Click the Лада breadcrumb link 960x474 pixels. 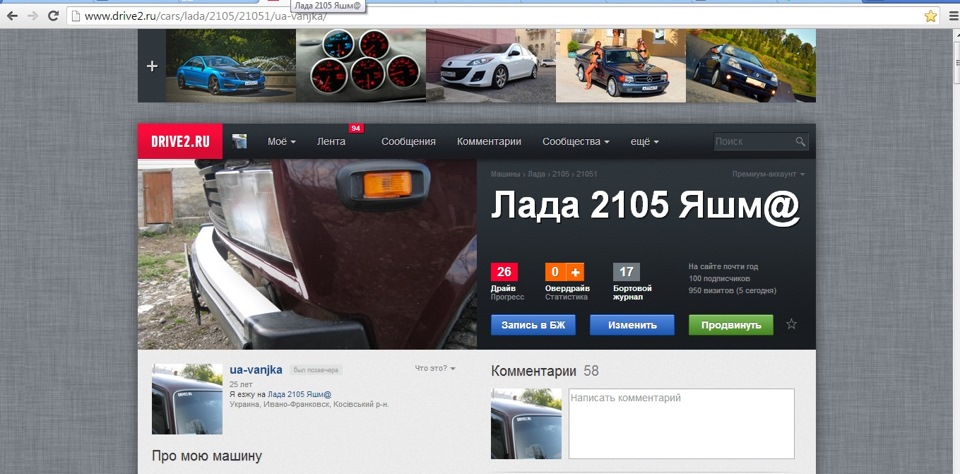(x=536, y=174)
